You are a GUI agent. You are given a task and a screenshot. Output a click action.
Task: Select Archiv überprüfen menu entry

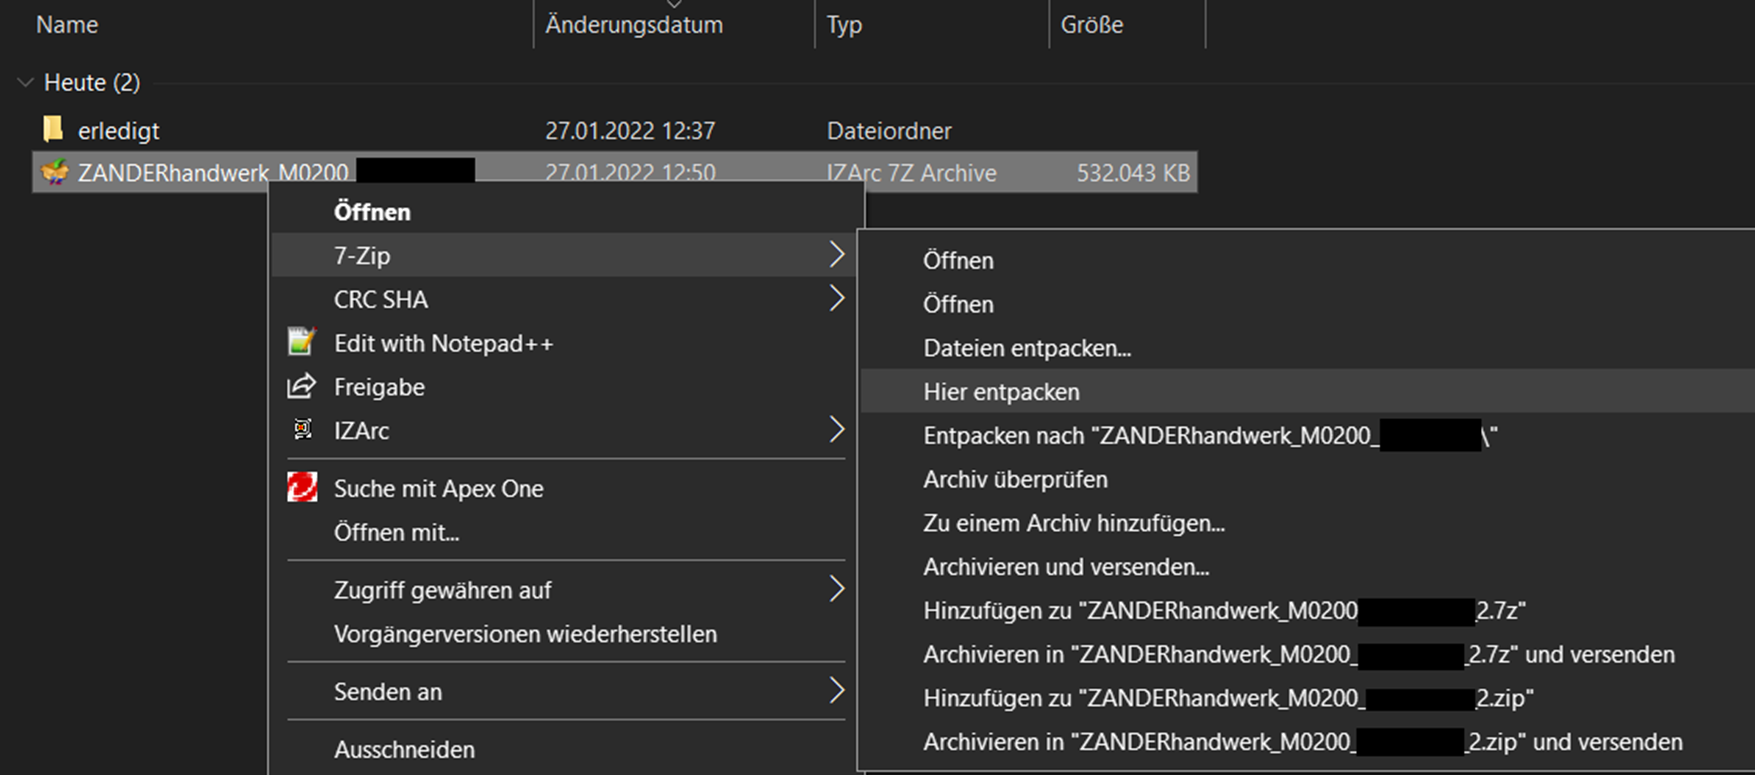tap(1015, 480)
